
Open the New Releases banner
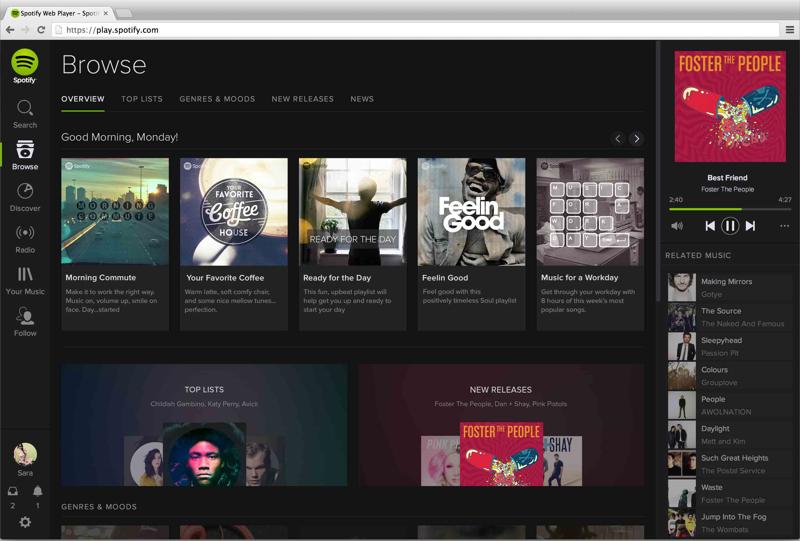[501, 425]
